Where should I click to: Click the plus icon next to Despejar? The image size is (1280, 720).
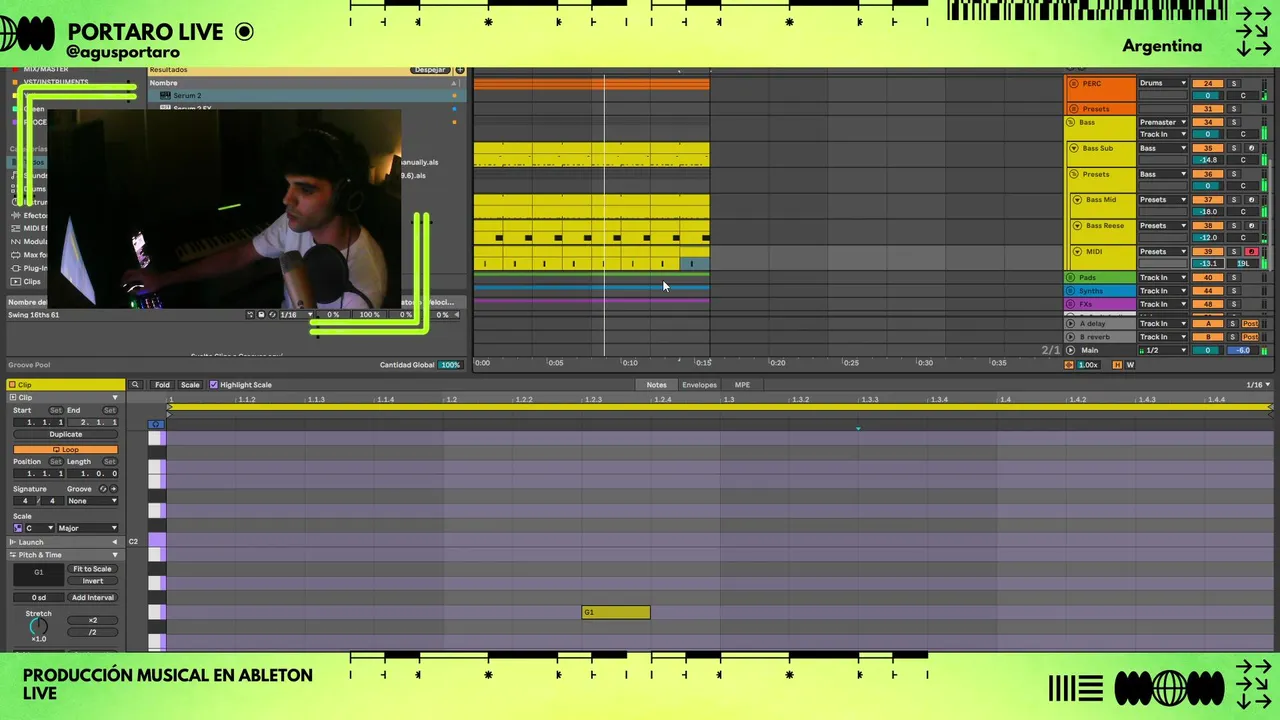[x=460, y=70]
